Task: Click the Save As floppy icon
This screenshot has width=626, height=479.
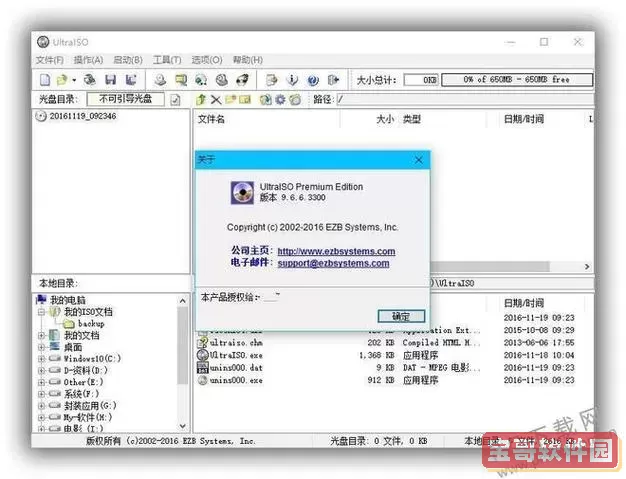Action: [x=131, y=80]
